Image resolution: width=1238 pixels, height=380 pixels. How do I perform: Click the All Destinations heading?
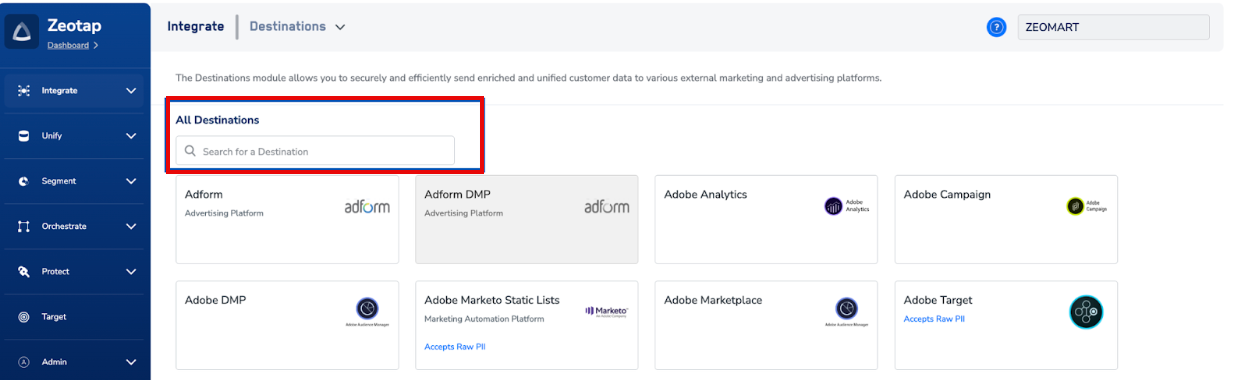[x=217, y=120]
